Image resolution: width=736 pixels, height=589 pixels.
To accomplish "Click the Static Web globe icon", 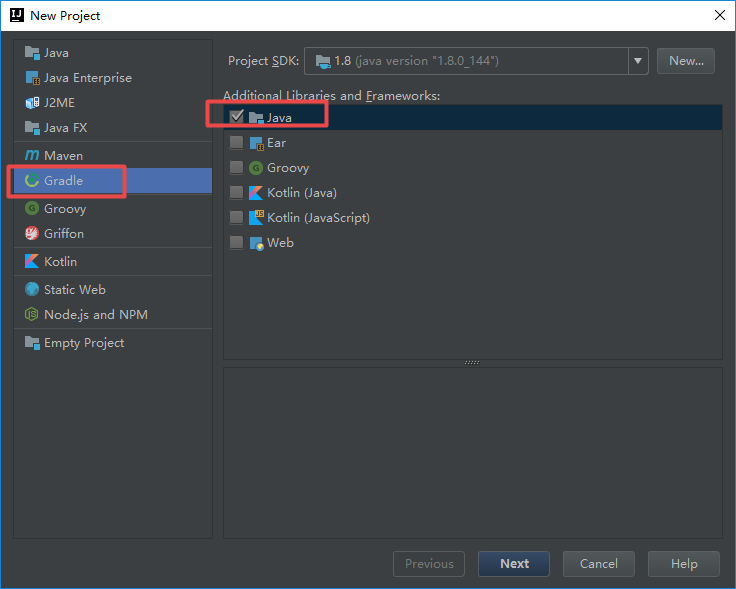I will click(x=32, y=289).
